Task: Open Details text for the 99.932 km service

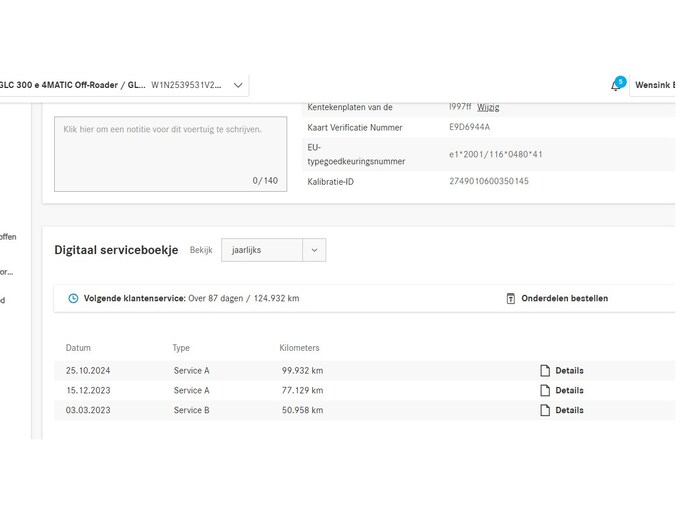Action: (569, 370)
